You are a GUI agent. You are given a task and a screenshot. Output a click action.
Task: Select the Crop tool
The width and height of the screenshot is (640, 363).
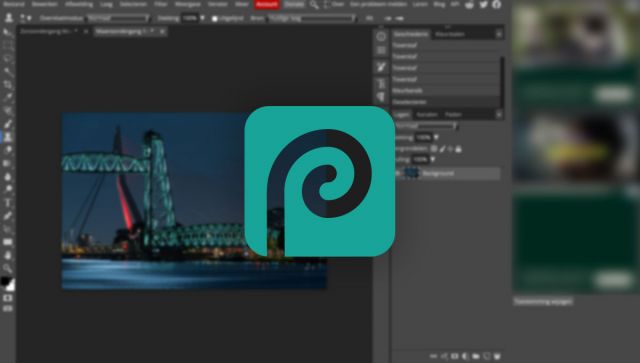pos(7,85)
